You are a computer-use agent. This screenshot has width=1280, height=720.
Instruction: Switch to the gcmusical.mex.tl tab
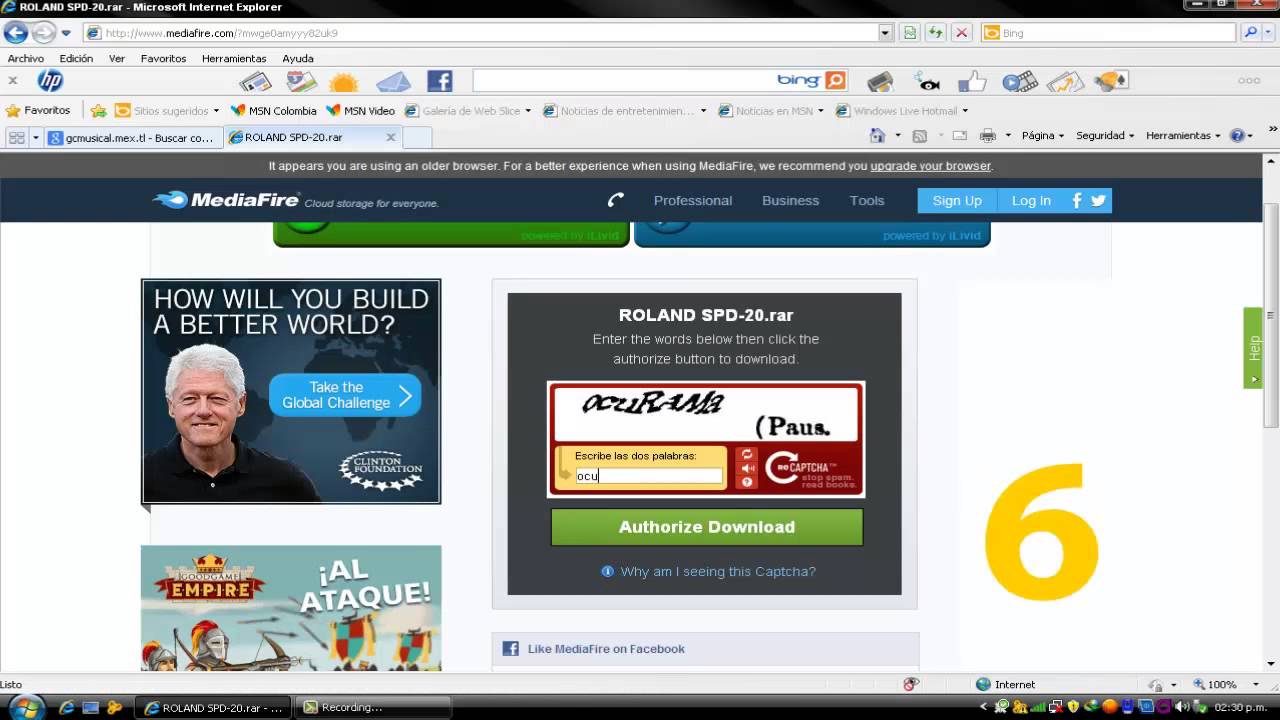(x=133, y=138)
